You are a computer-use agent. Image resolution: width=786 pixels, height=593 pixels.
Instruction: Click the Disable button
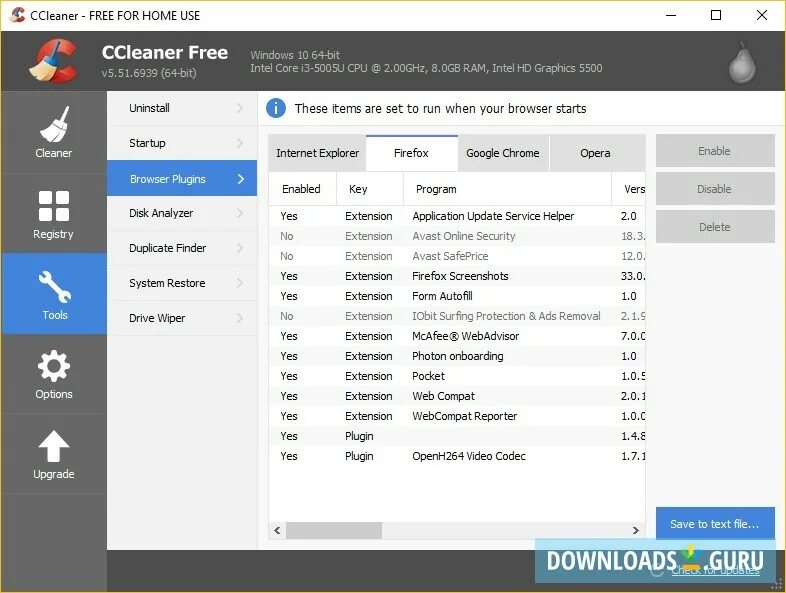pos(715,189)
